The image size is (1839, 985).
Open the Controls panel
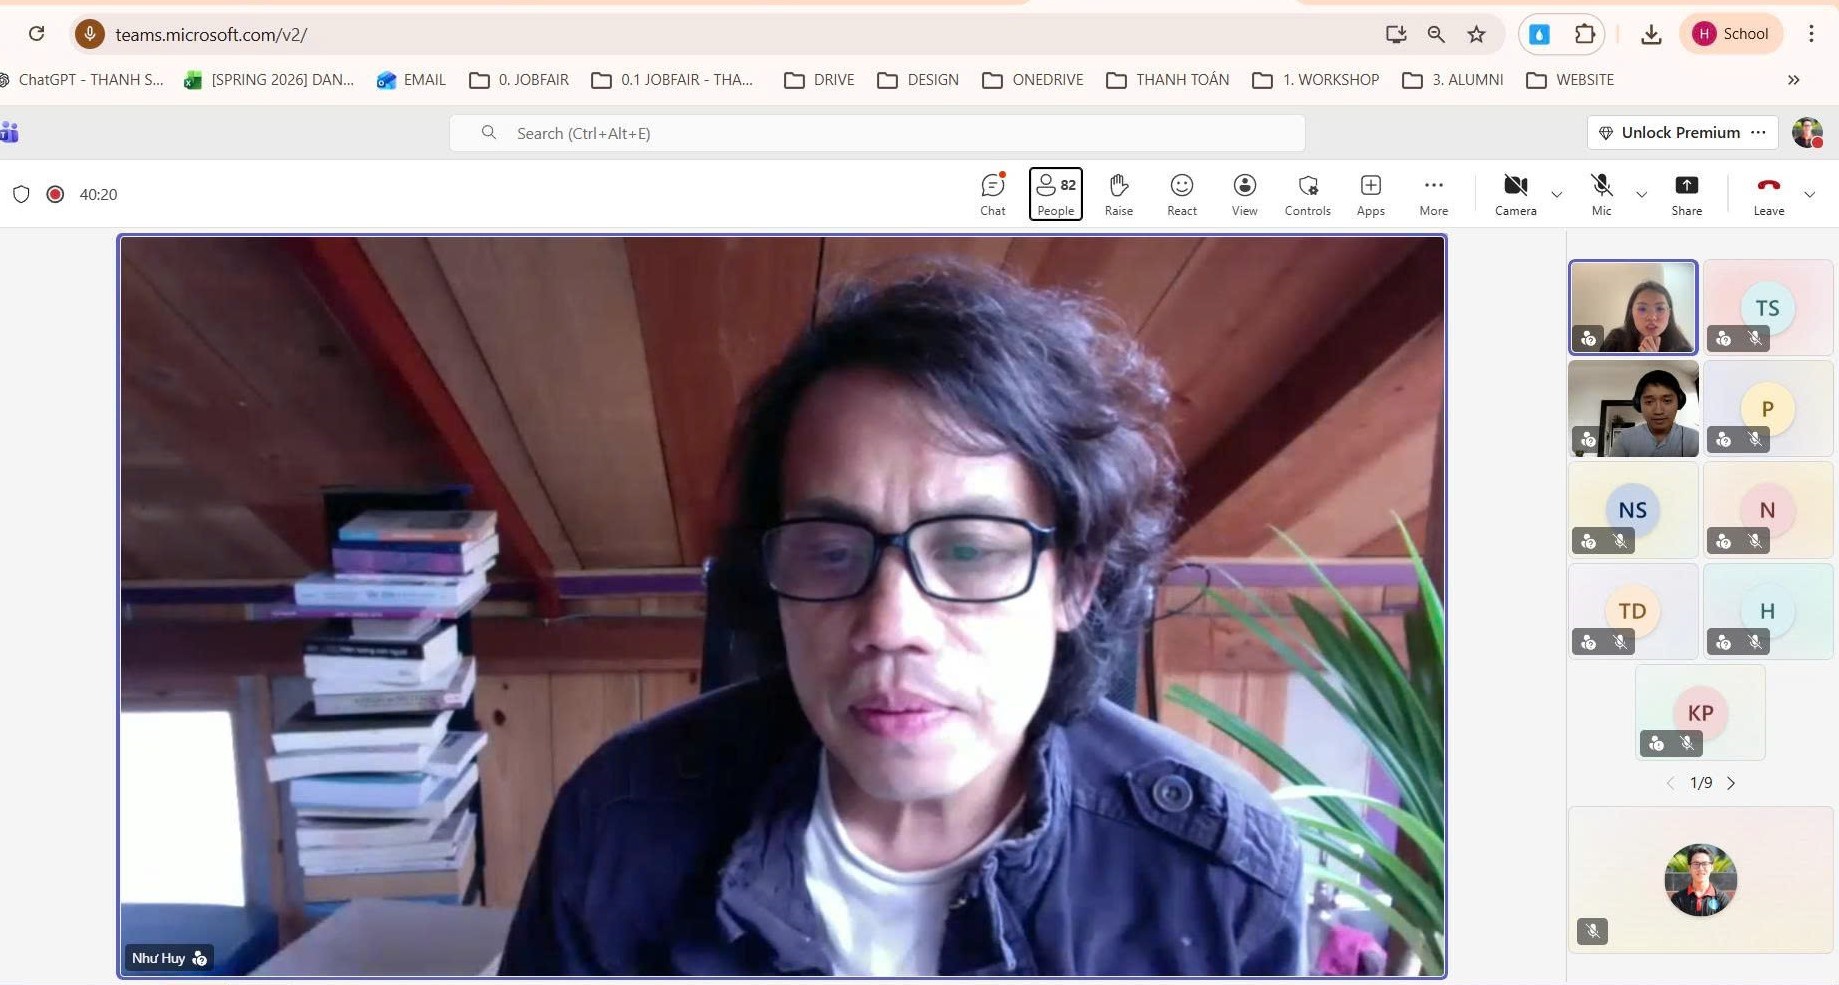(1307, 194)
